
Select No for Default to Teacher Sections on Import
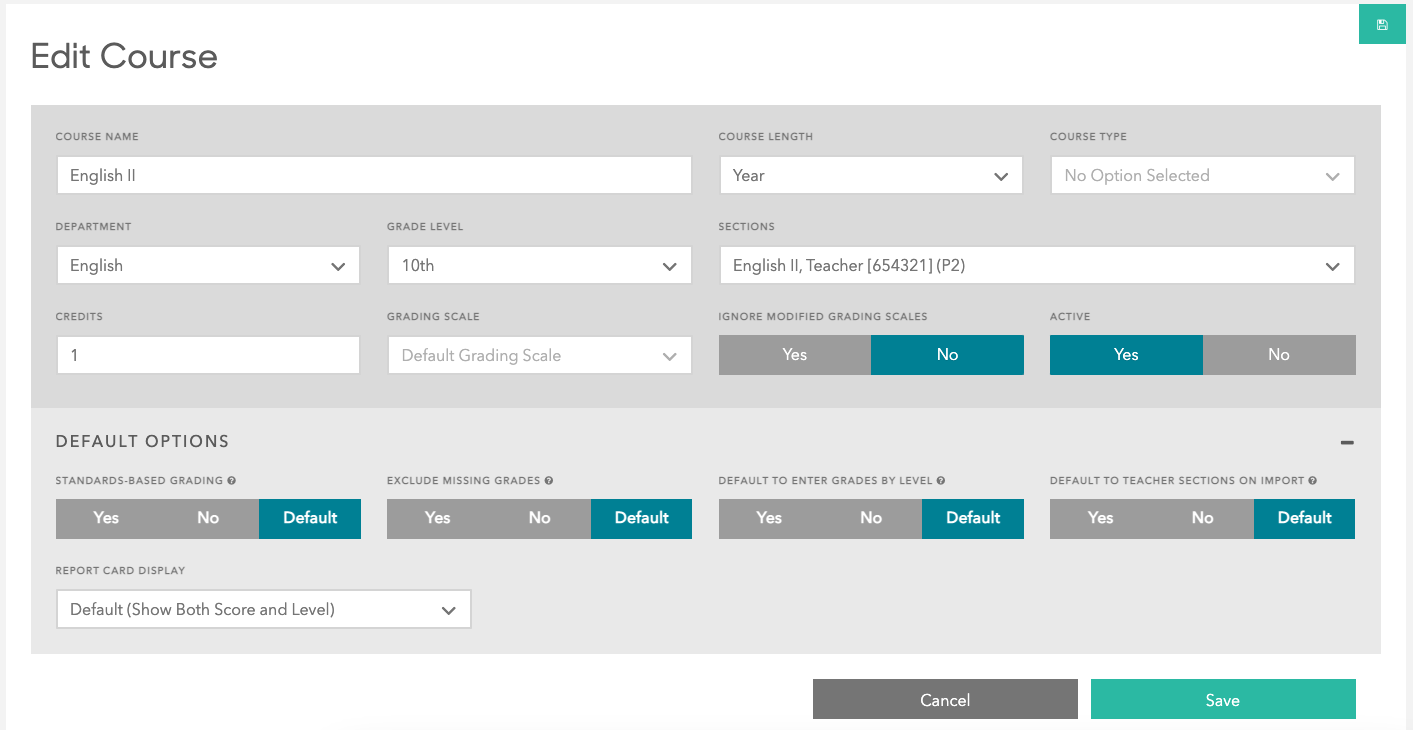click(1202, 518)
